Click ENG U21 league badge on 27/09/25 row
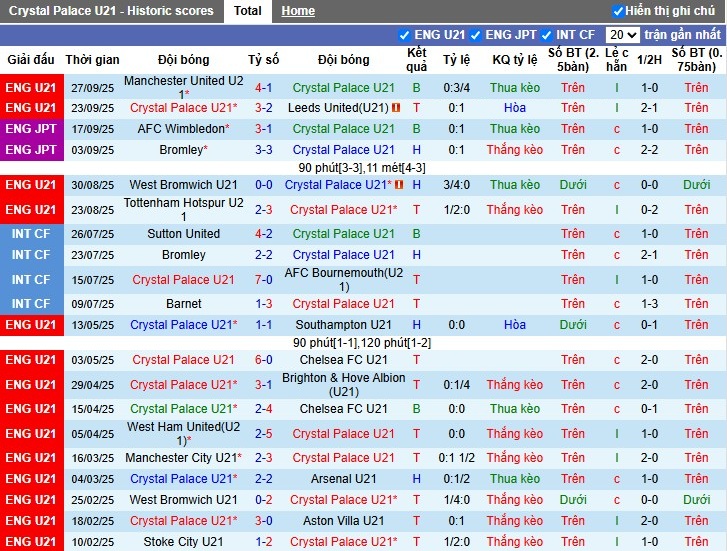 pos(30,87)
